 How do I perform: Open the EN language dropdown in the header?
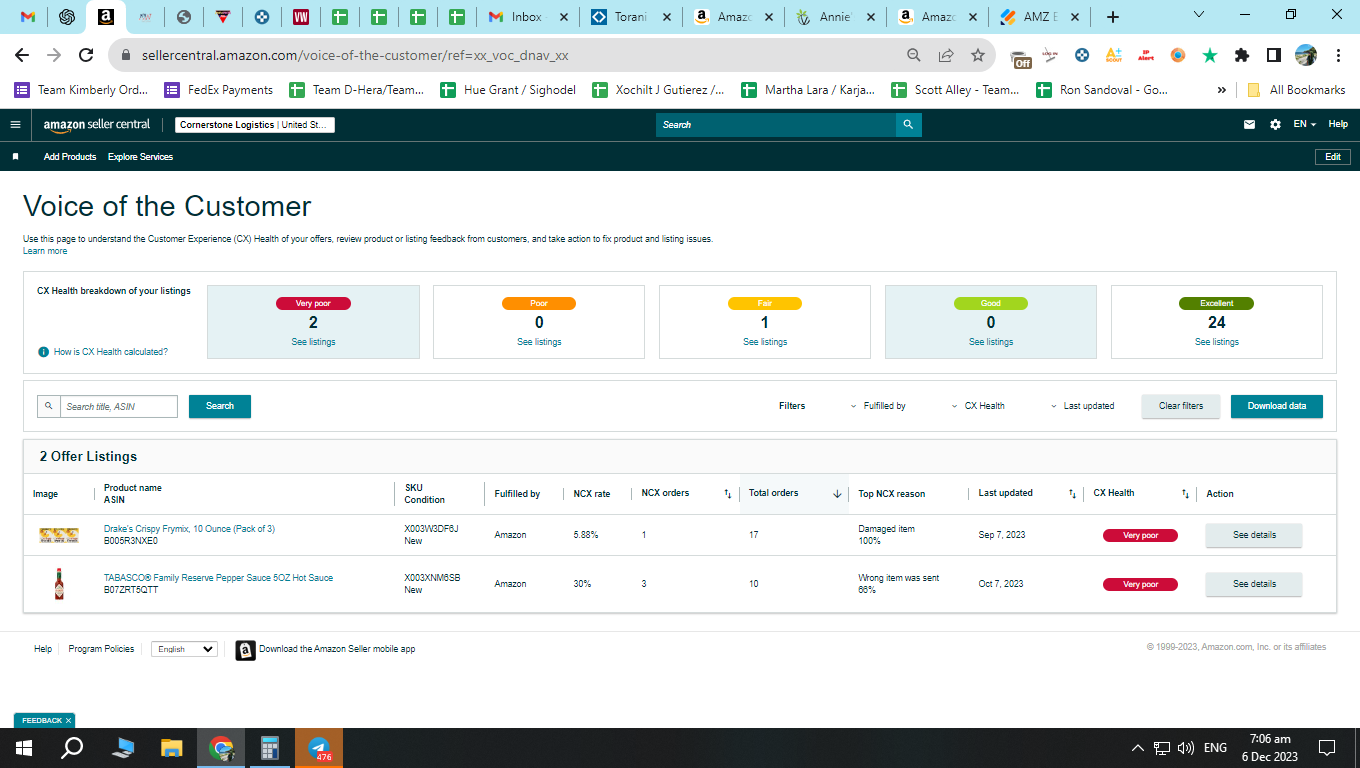pos(1304,125)
